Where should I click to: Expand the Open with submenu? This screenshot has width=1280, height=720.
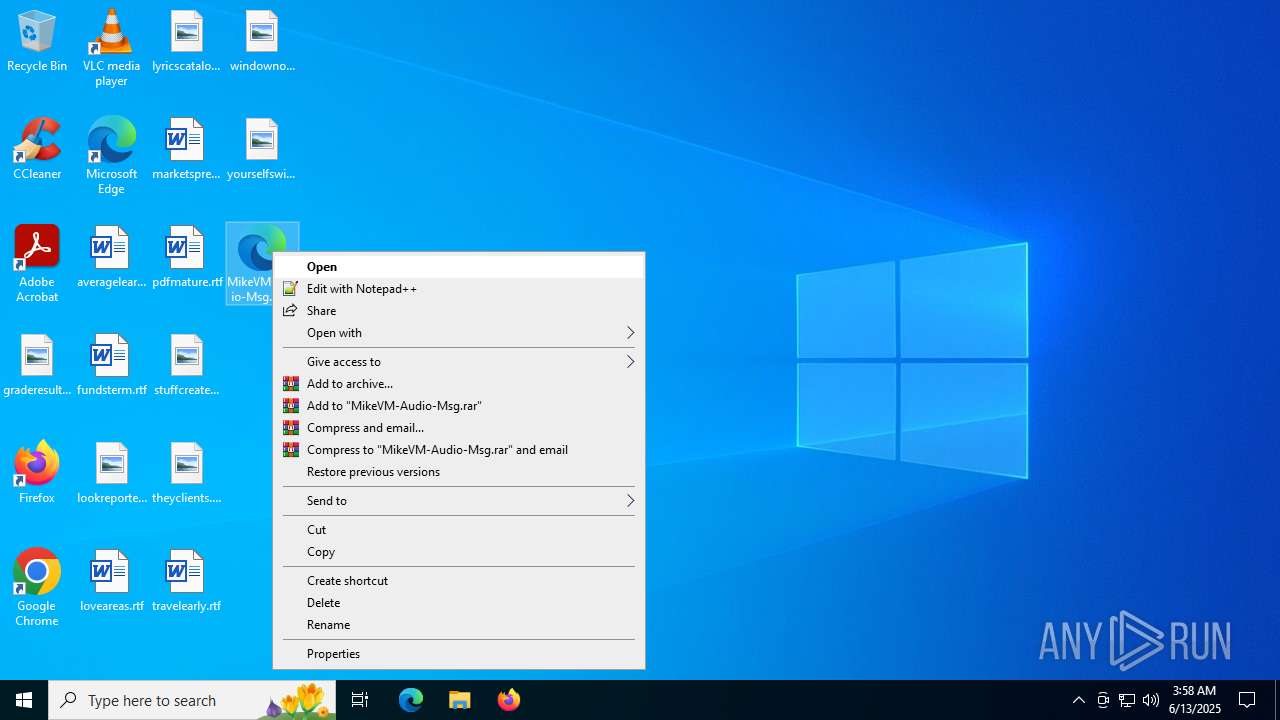pyautogui.click(x=459, y=333)
